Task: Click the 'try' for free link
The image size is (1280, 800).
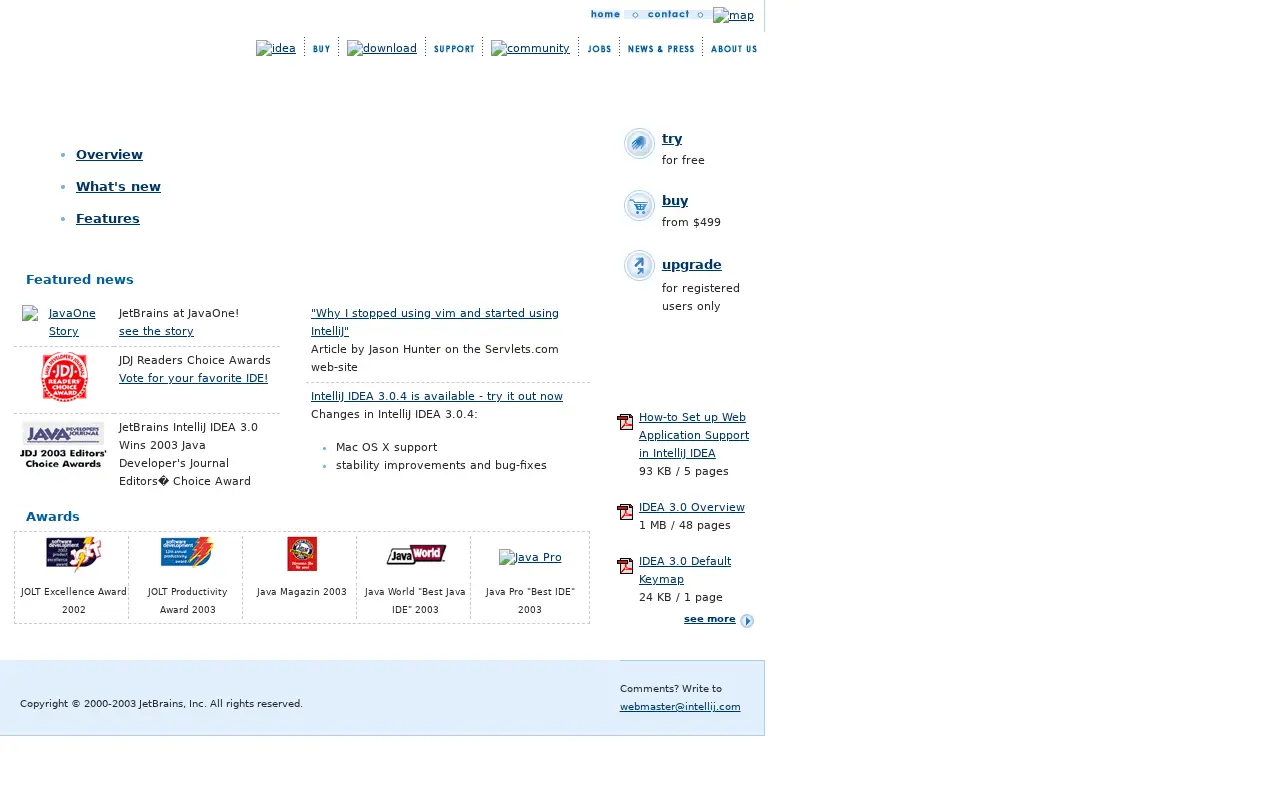Action: (672, 139)
